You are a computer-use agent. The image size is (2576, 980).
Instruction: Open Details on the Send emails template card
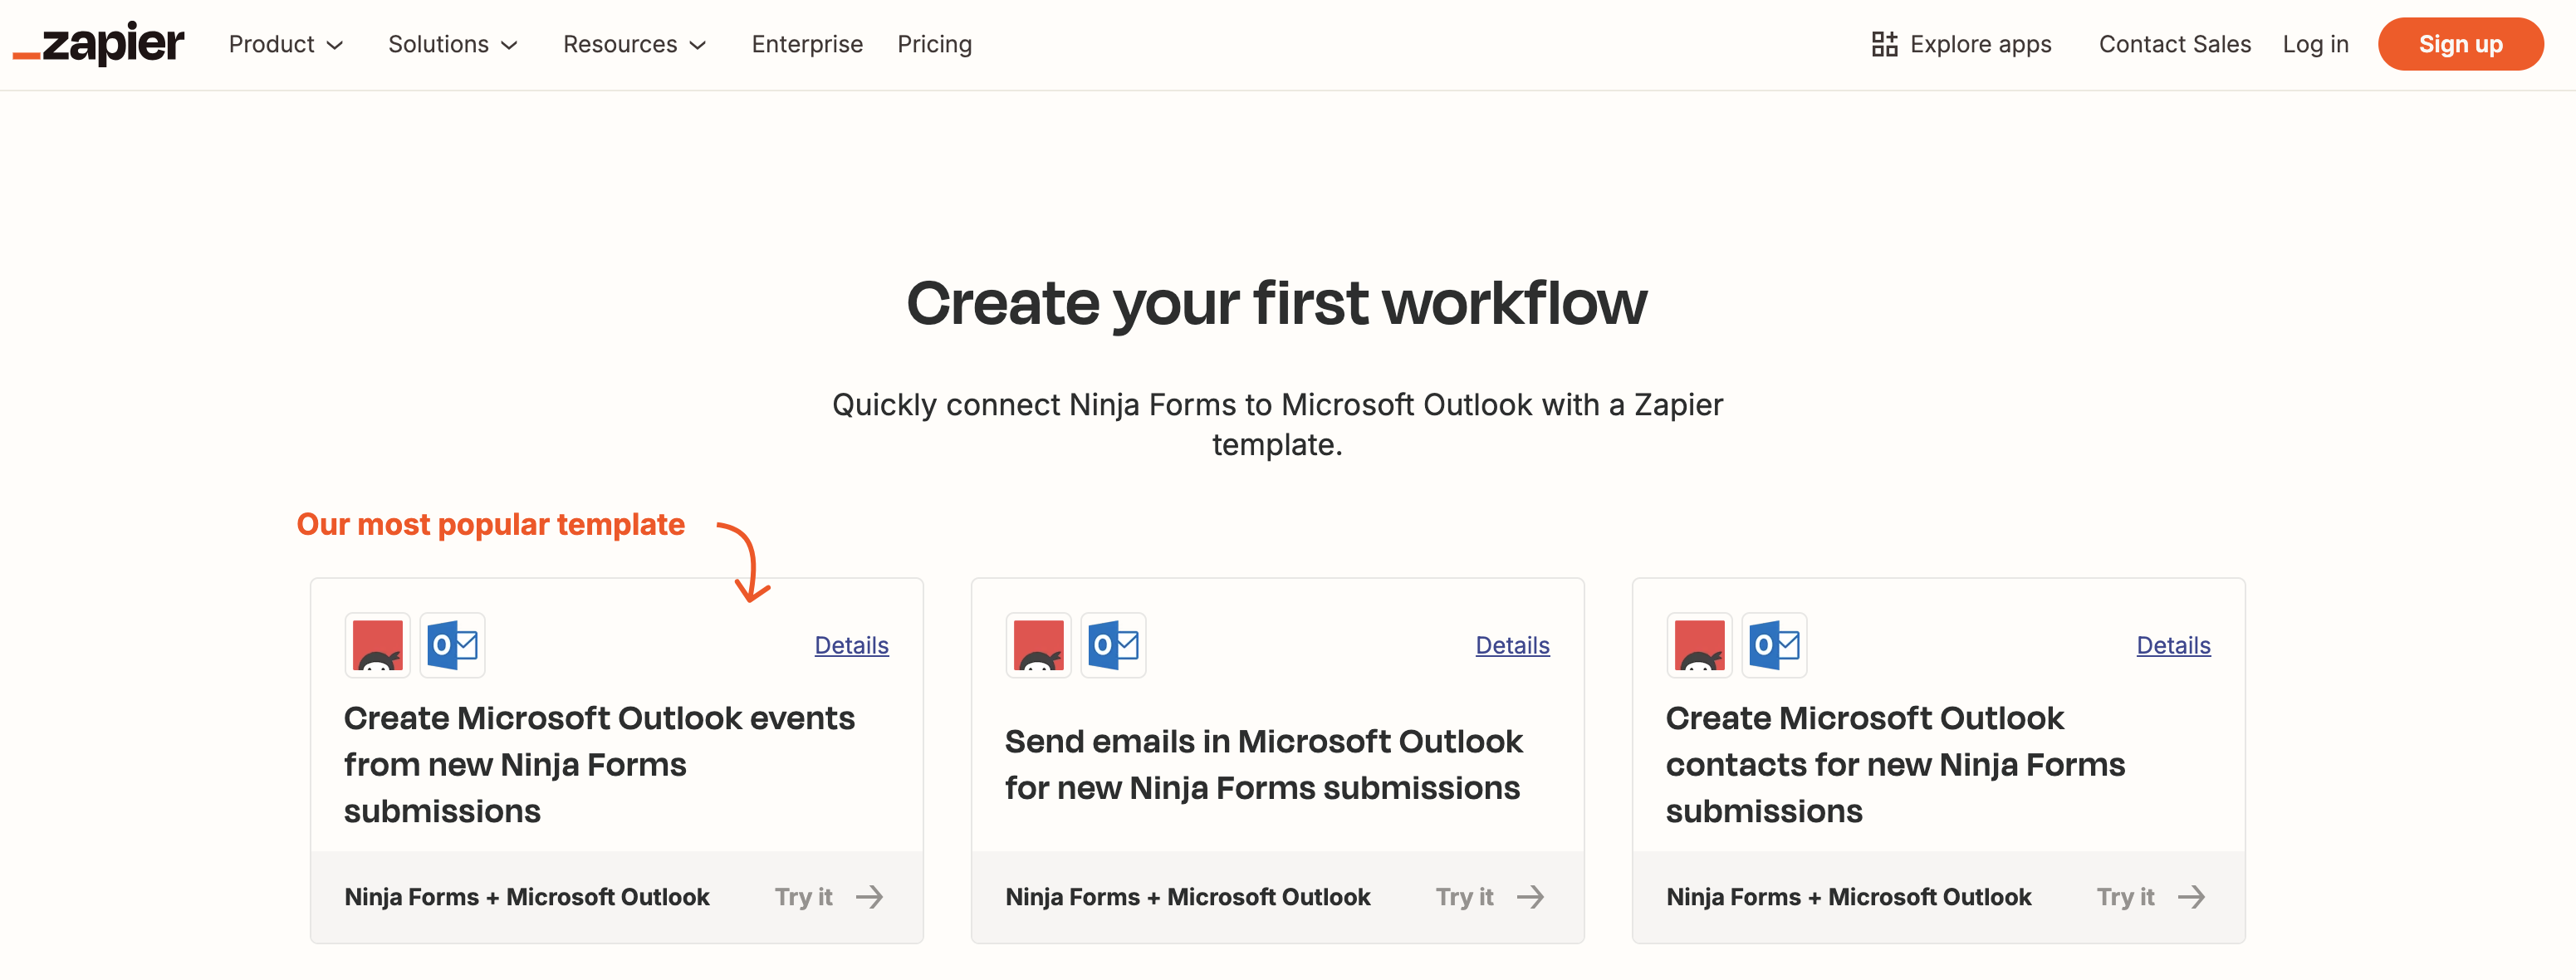click(1512, 645)
